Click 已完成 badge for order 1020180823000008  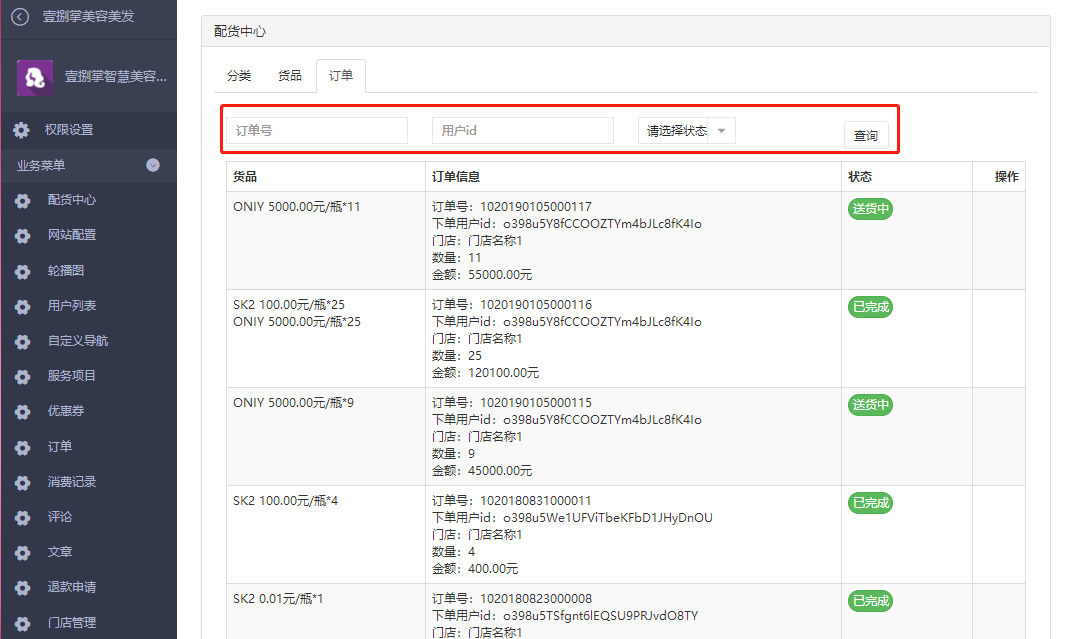click(870, 601)
